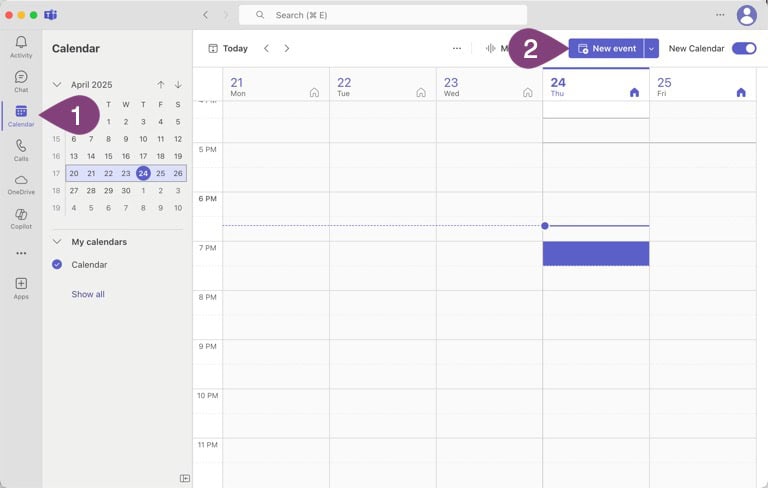Open the New event dropdown arrow

[x=651, y=49]
